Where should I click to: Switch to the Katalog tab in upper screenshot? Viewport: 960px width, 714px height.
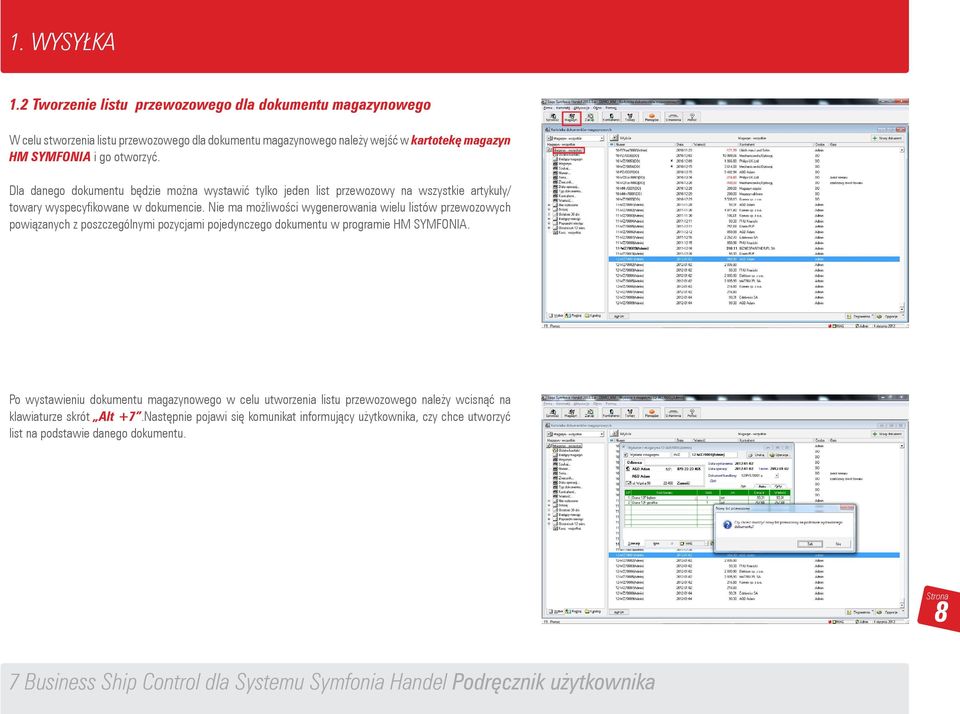[x=593, y=316]
